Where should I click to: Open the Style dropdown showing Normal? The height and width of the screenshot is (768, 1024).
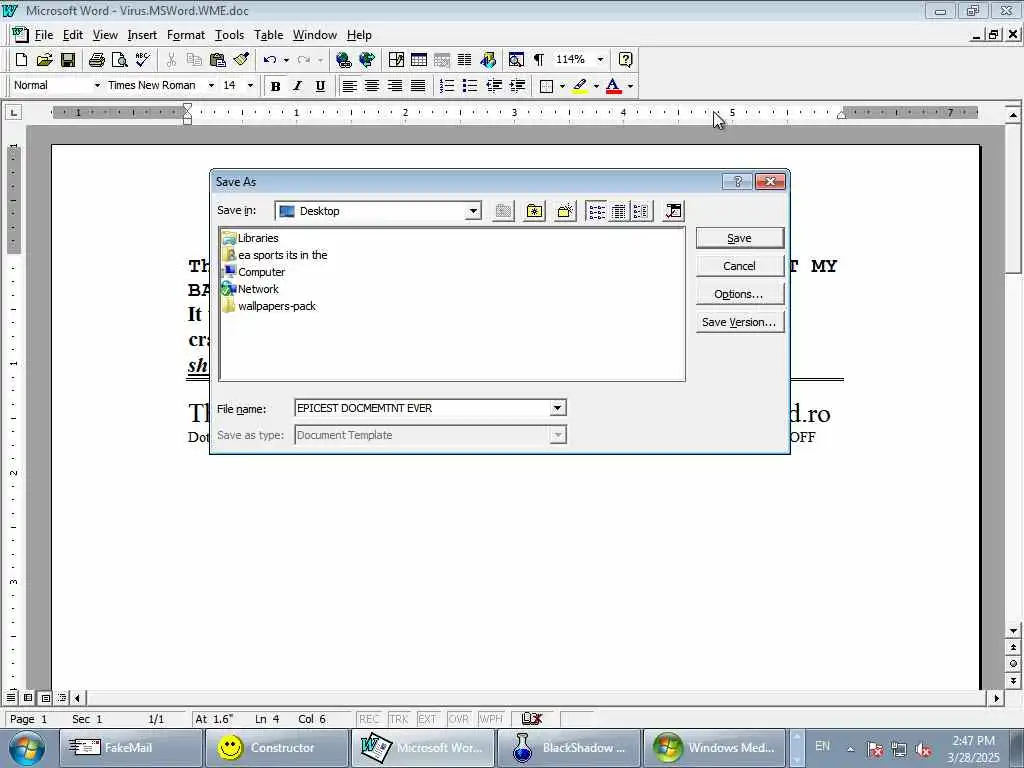tap(97, 86)
